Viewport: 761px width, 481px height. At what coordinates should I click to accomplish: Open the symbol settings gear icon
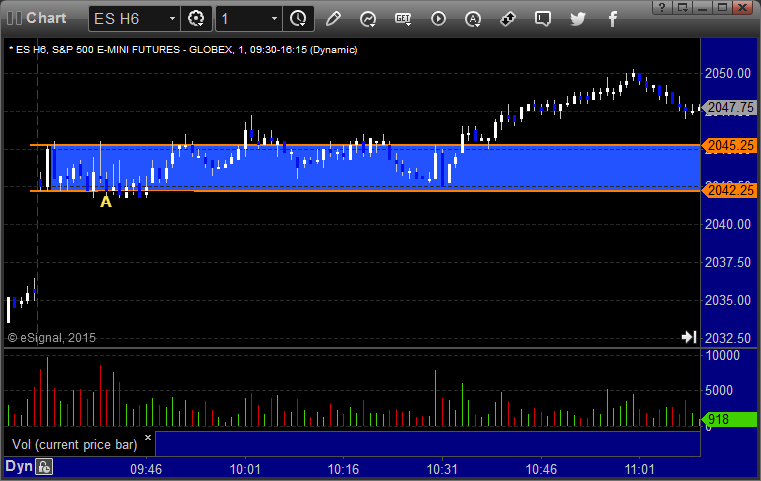pos(196,19)
